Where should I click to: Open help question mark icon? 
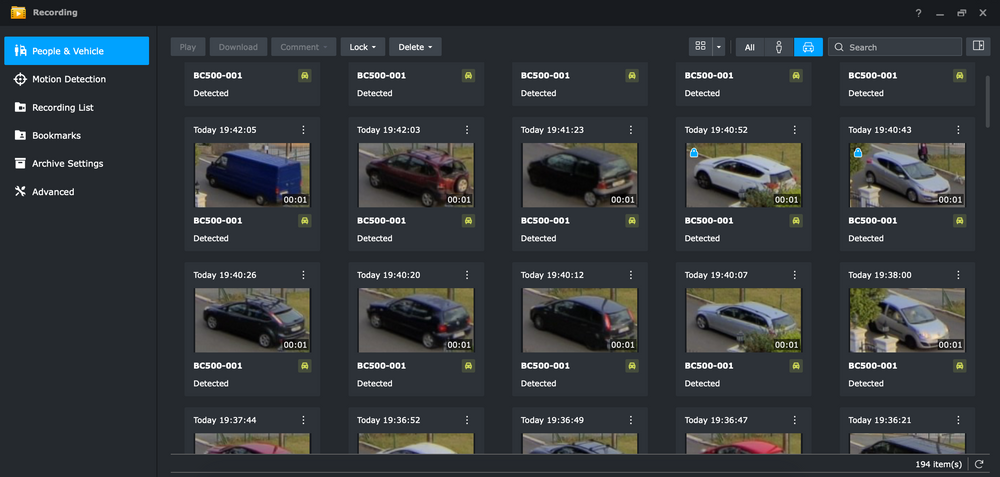coord(918,13)
